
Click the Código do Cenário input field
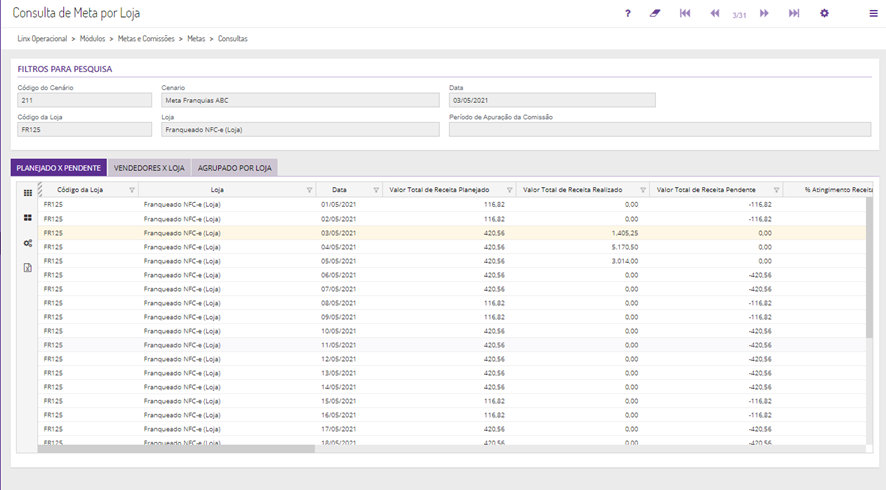[83, 100]
